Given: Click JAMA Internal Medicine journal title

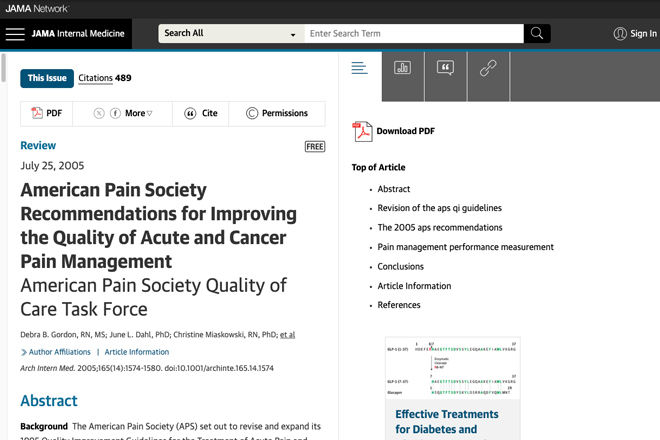Looking at the screenshot, I should (78, 34).
